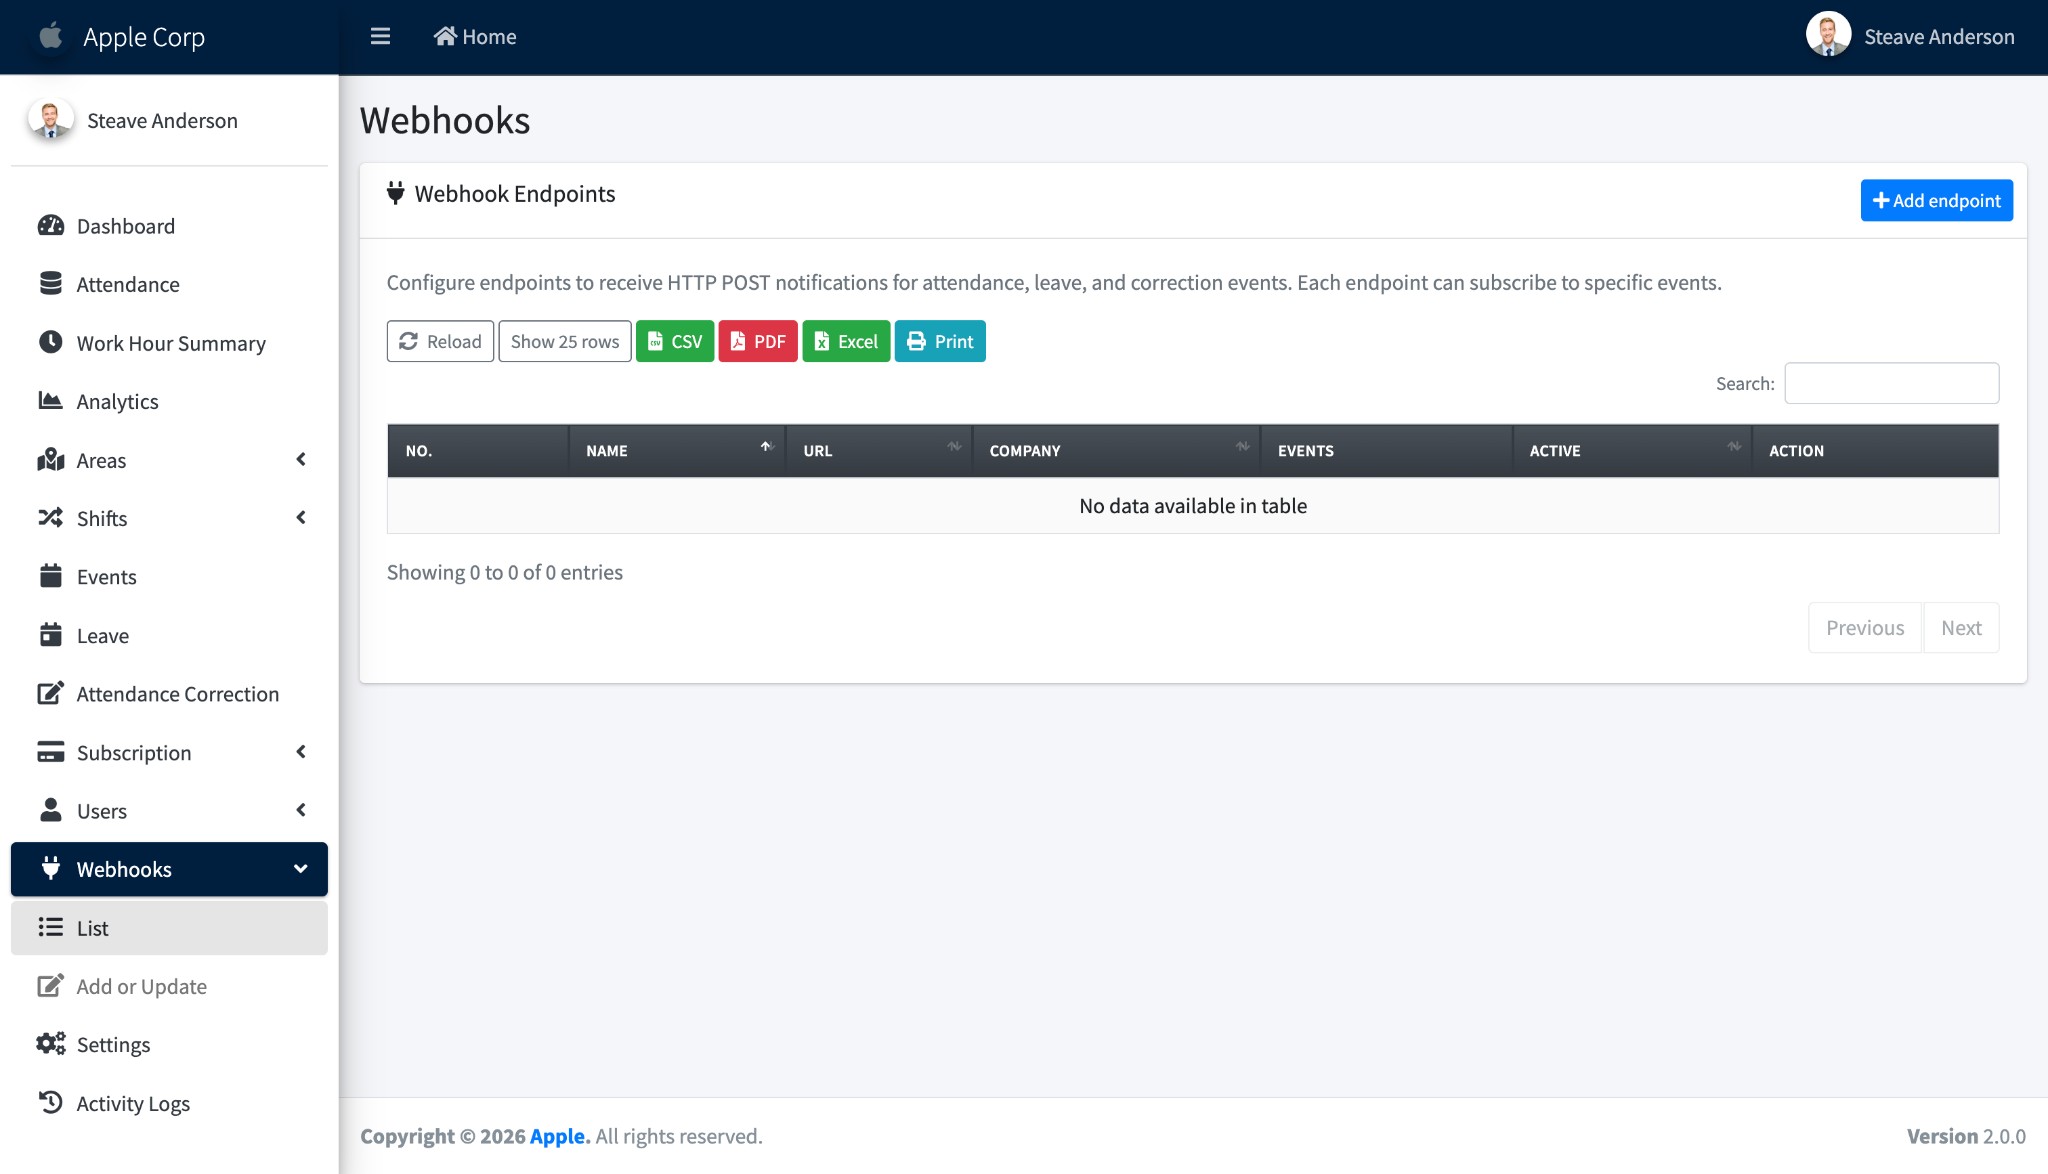This screenshot has width=2048, height=1174.
Task: Type in the Search field
Action: (x=1890, y=383)
